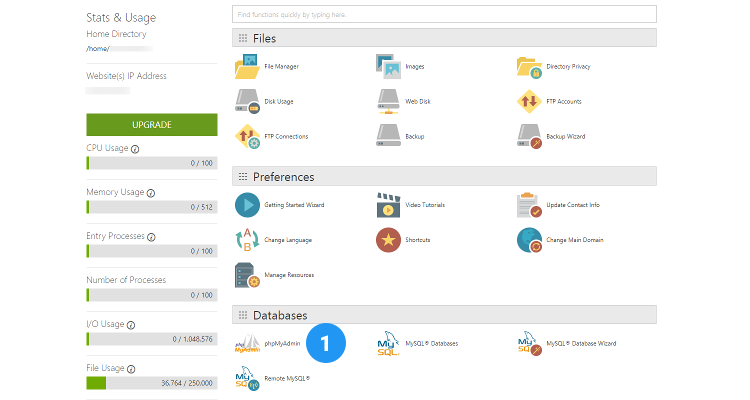Click the Disk Usage text link
This screenshot has height=400, width=750.
click(x=279, y=101)
